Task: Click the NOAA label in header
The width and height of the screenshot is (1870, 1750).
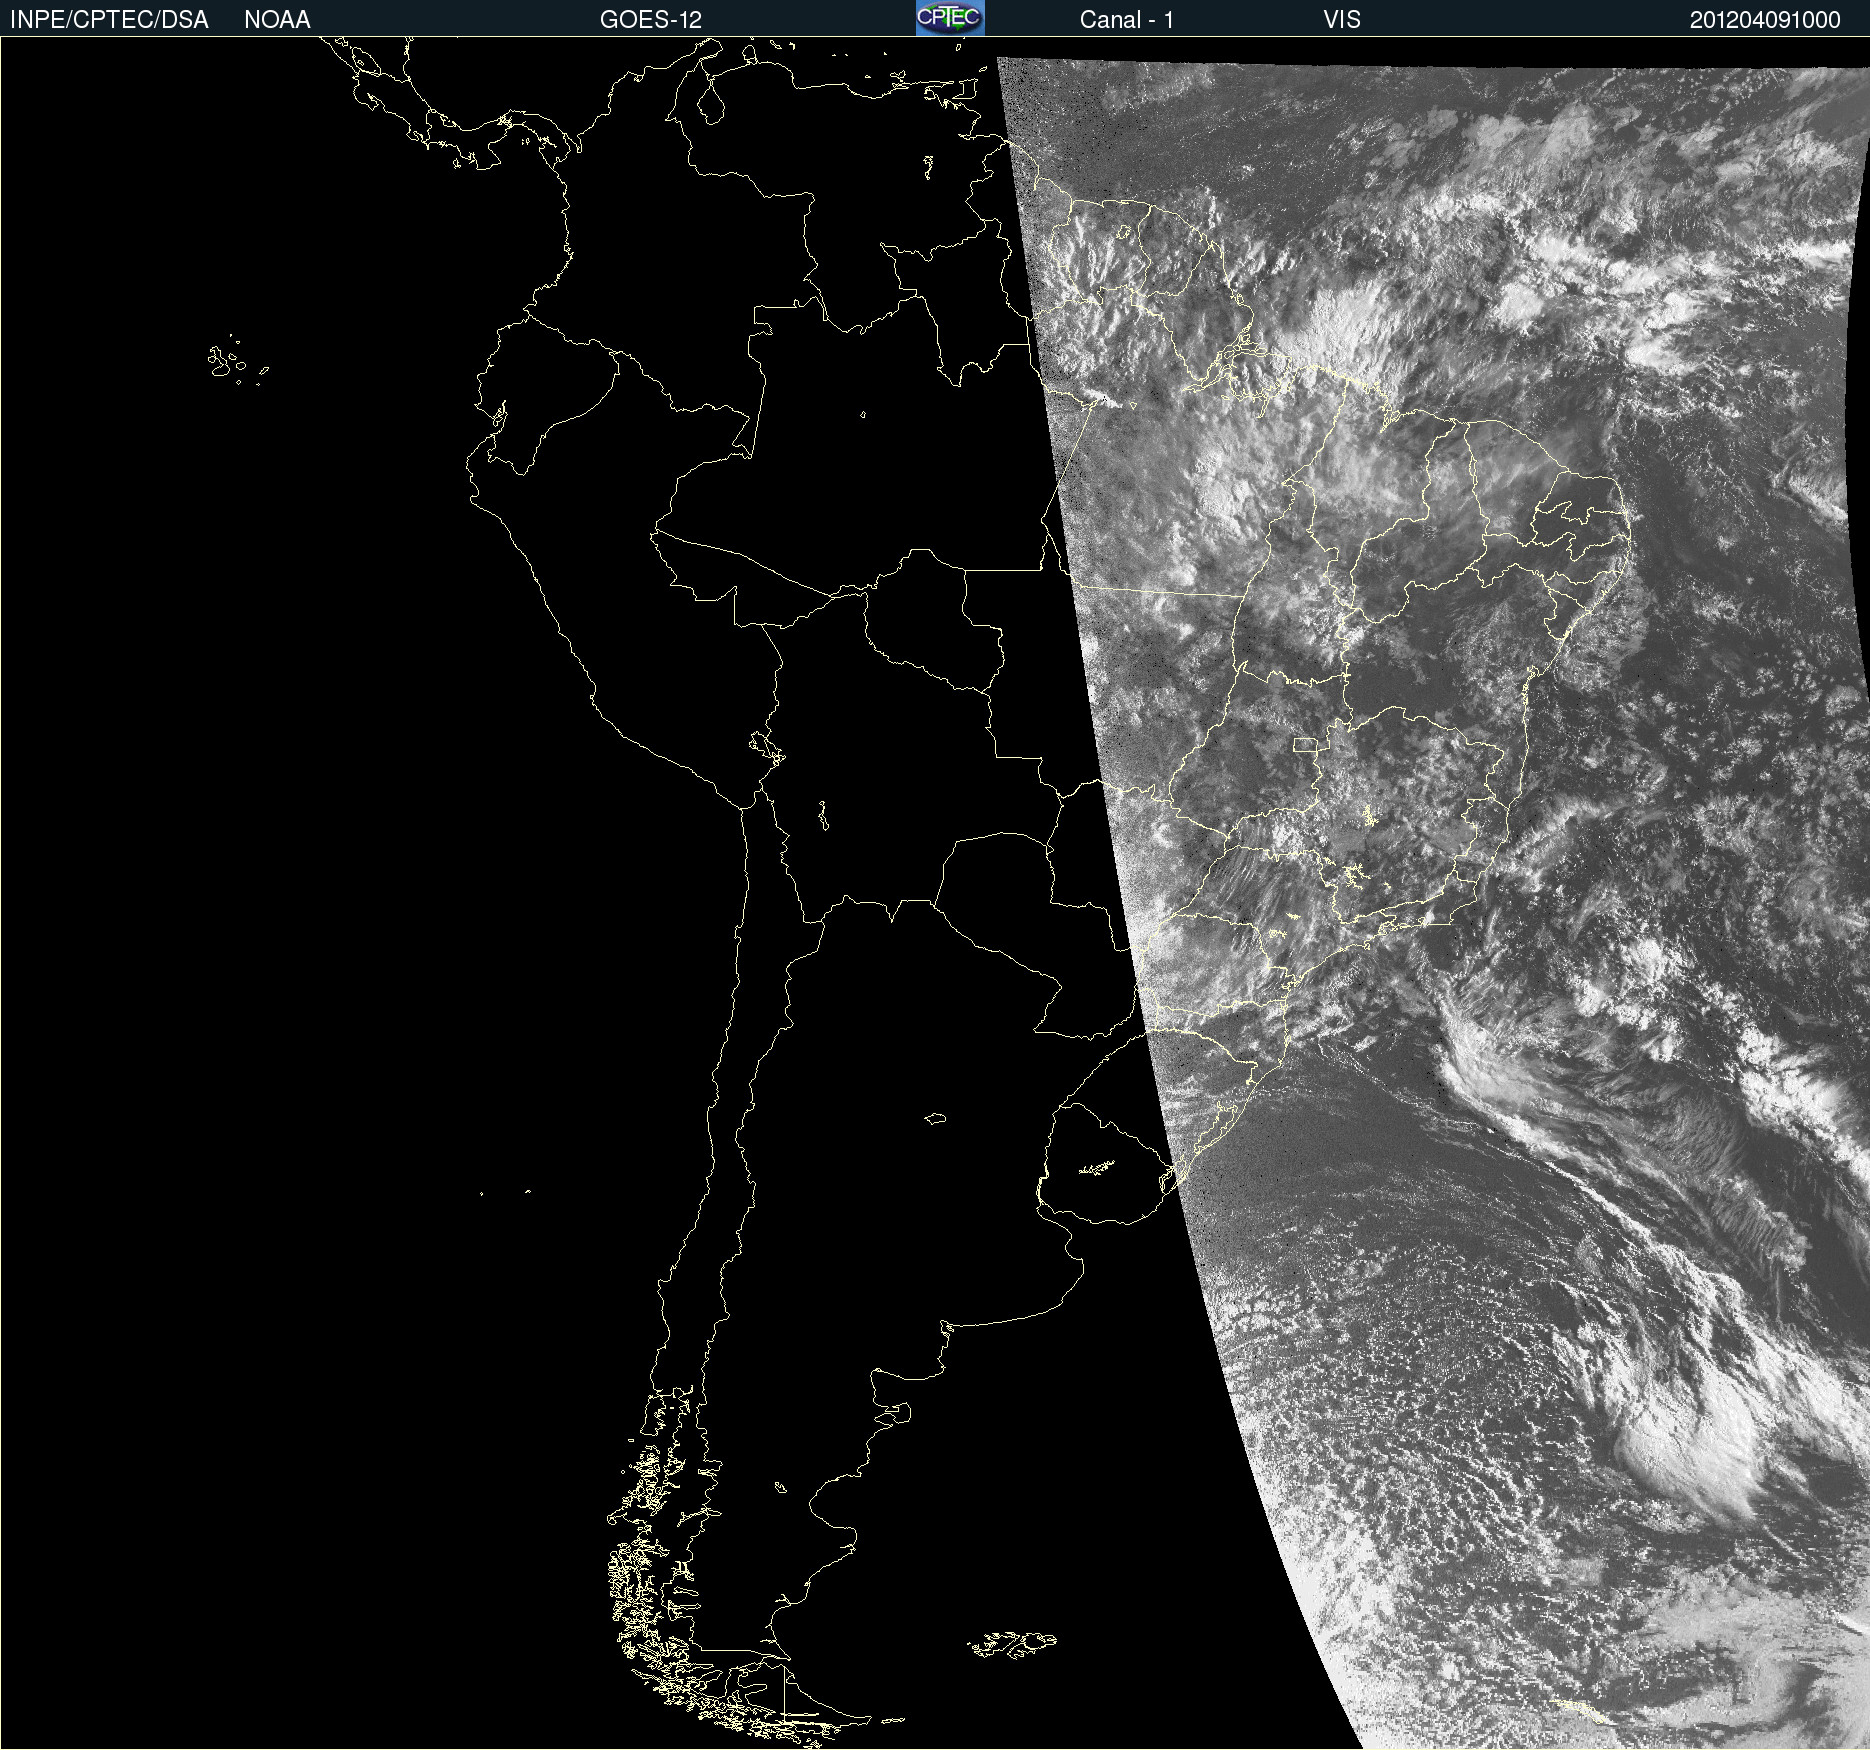Action: point(277,20)
